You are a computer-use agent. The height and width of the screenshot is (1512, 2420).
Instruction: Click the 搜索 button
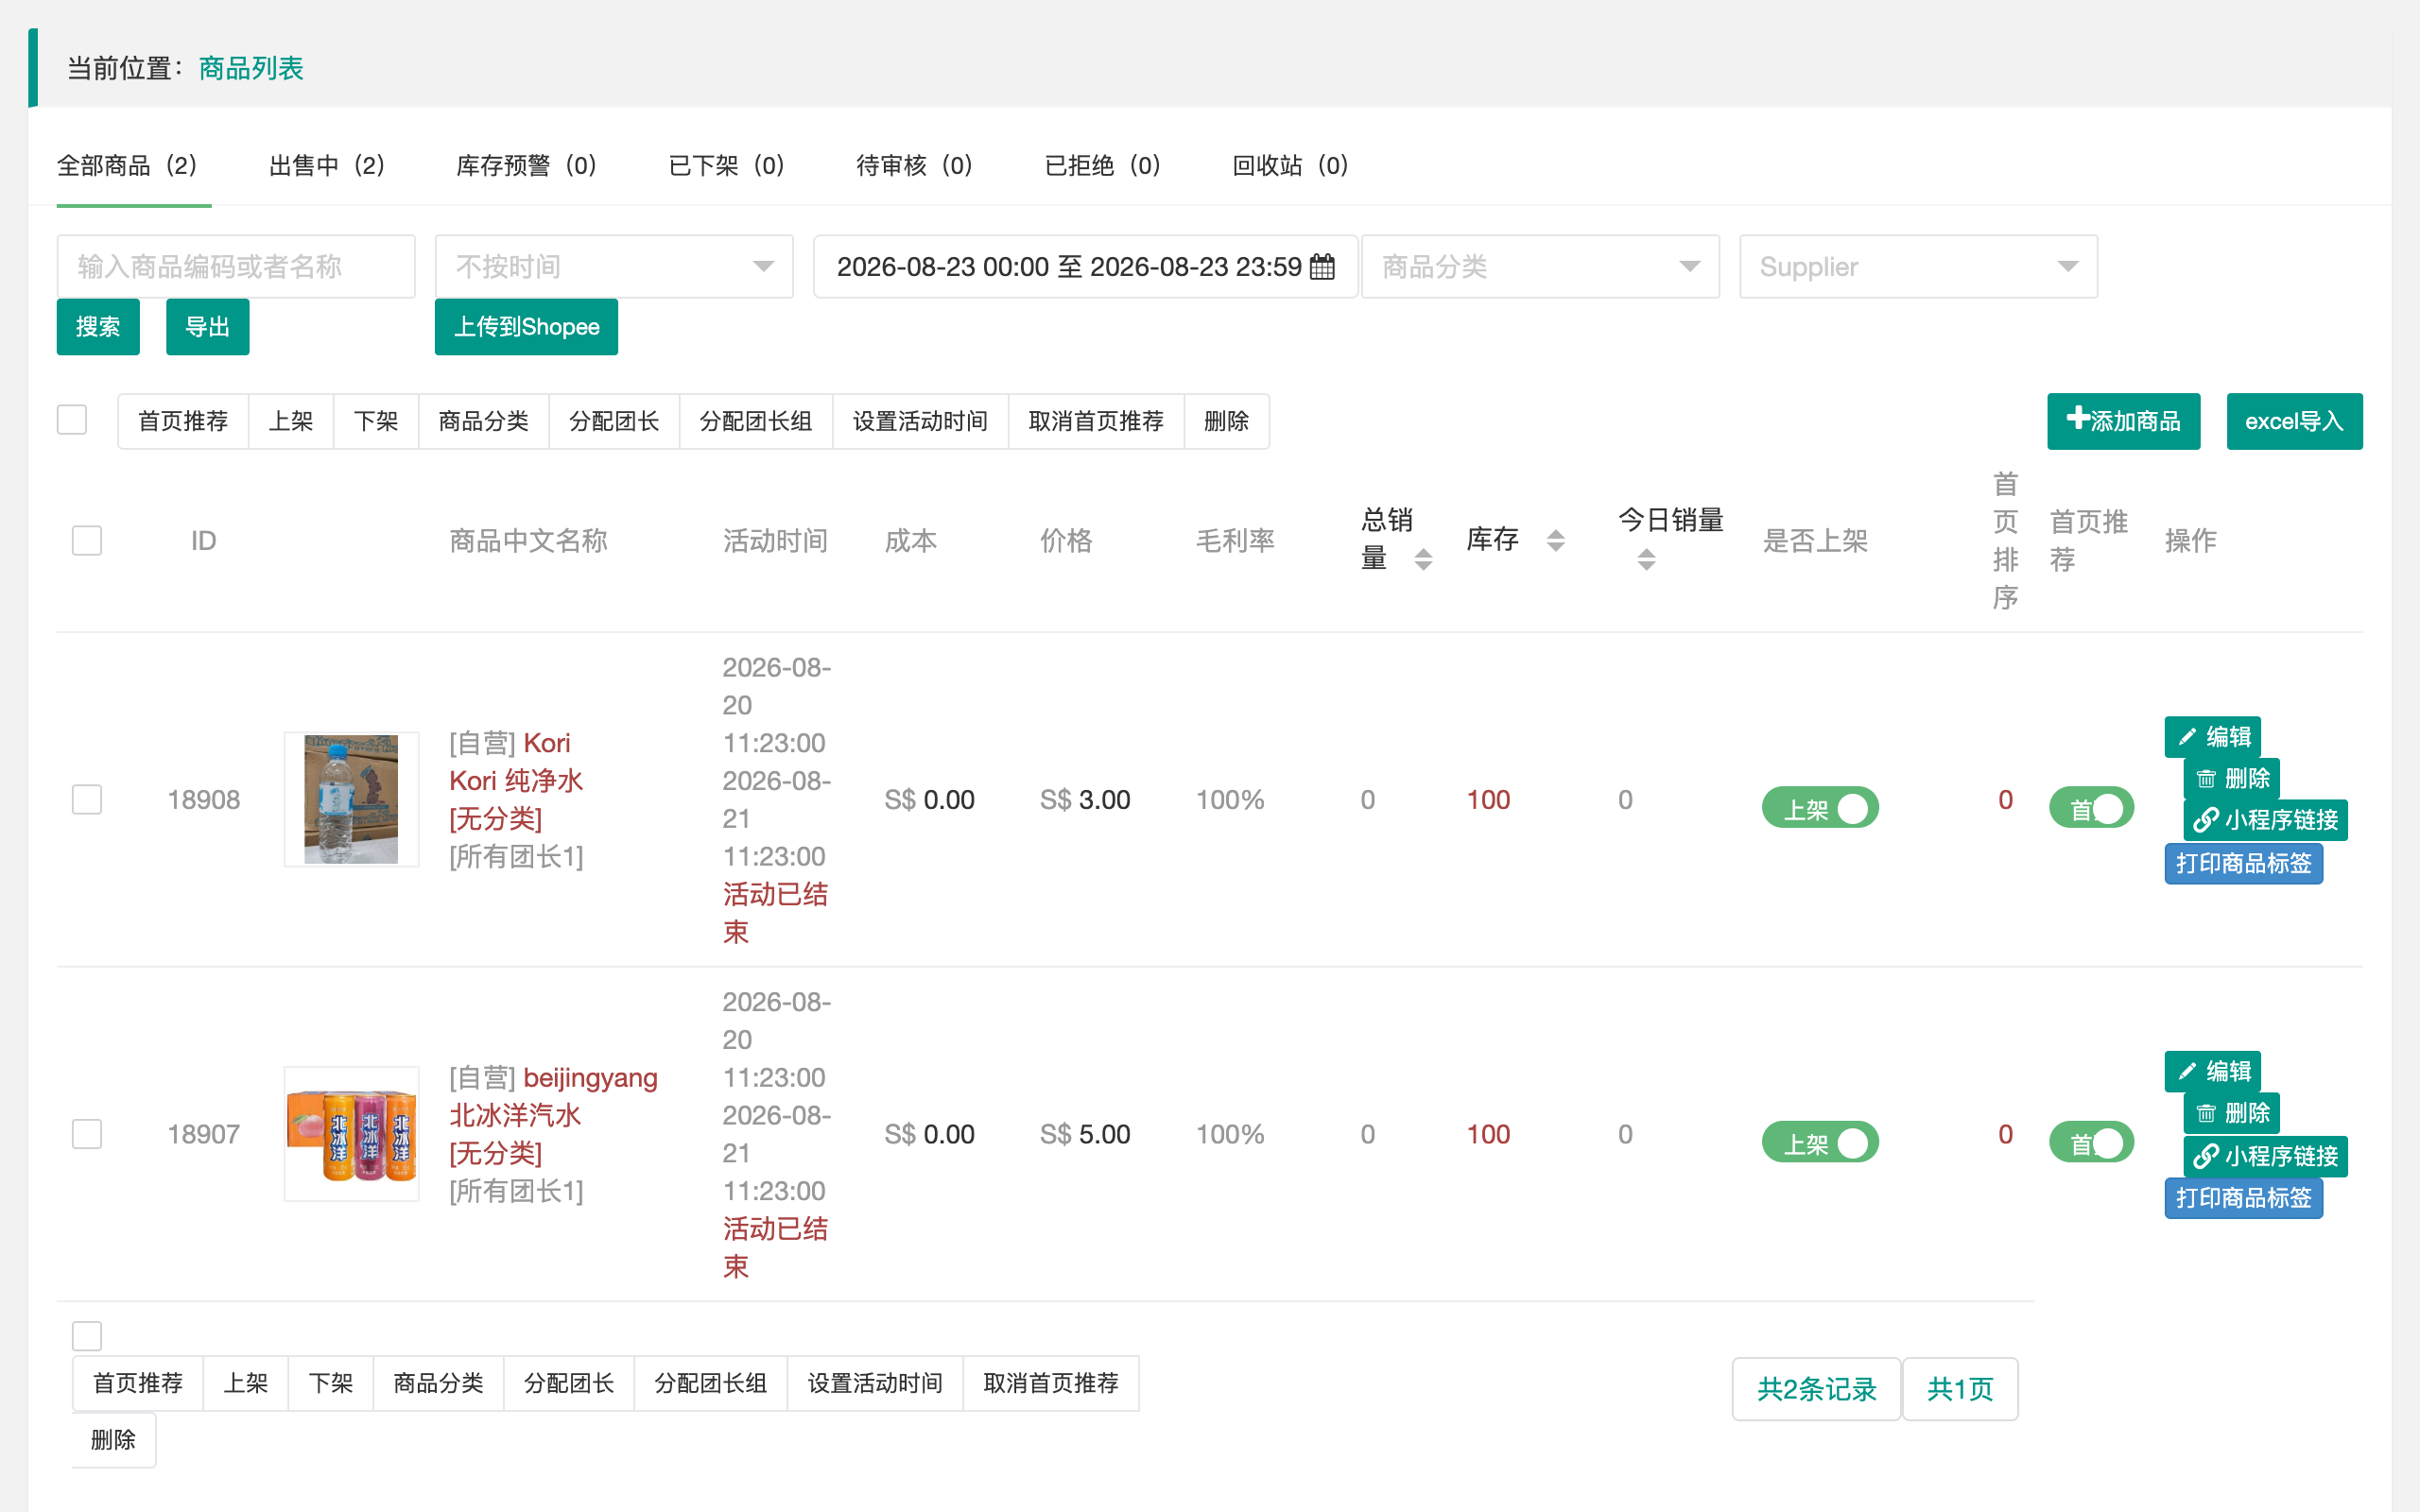point(98,327)
